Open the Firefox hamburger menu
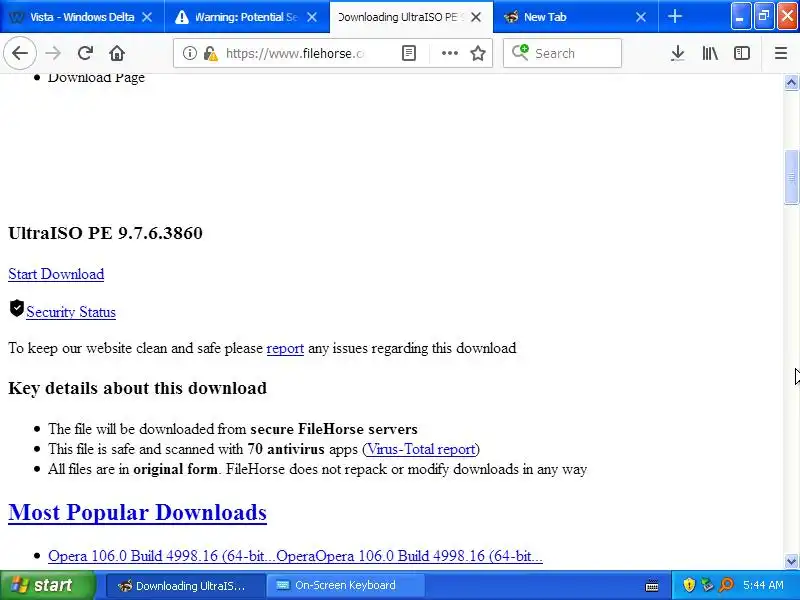The height and width of the screenshot is (600, 800). (781, 53)
